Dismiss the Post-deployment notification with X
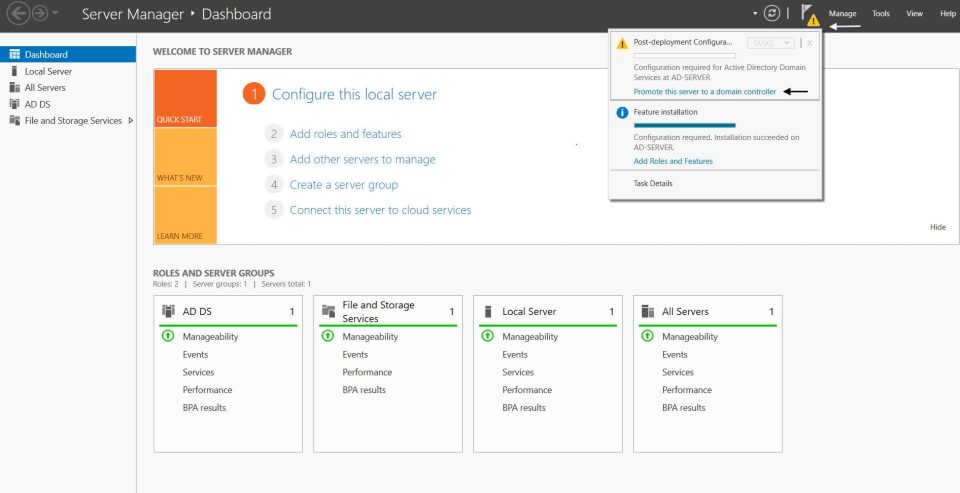Screen dimensions: 960x493 (x=809, y=43)
